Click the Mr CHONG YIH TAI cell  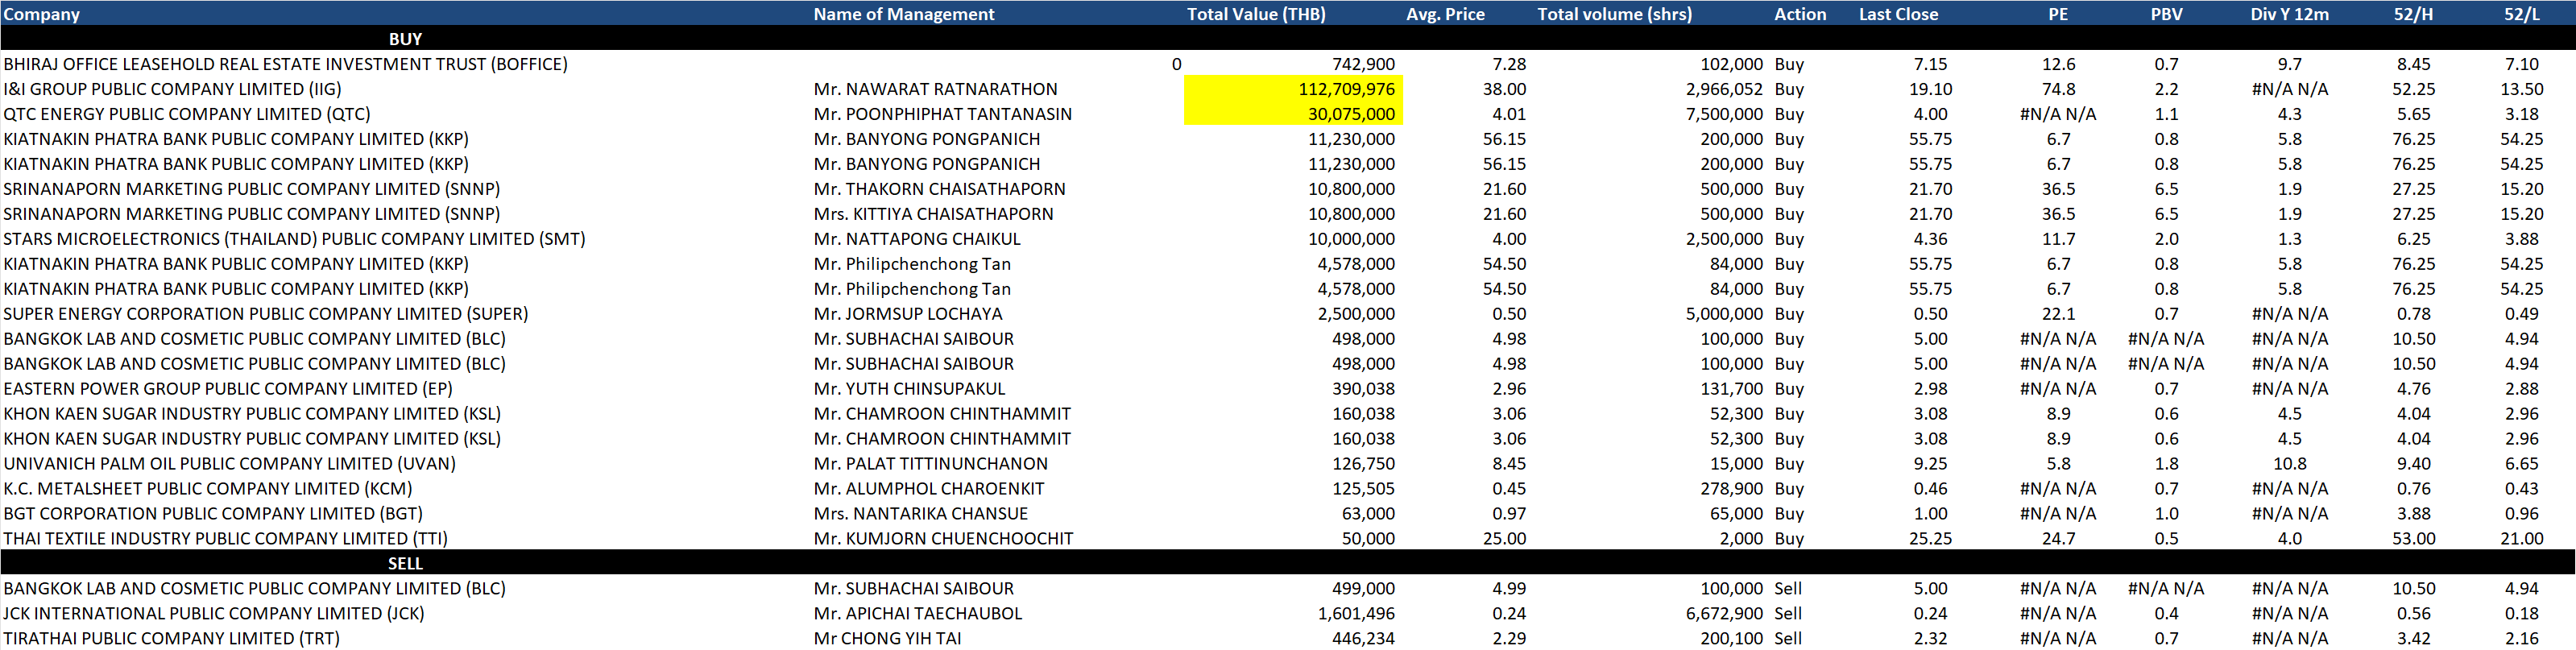887,639
